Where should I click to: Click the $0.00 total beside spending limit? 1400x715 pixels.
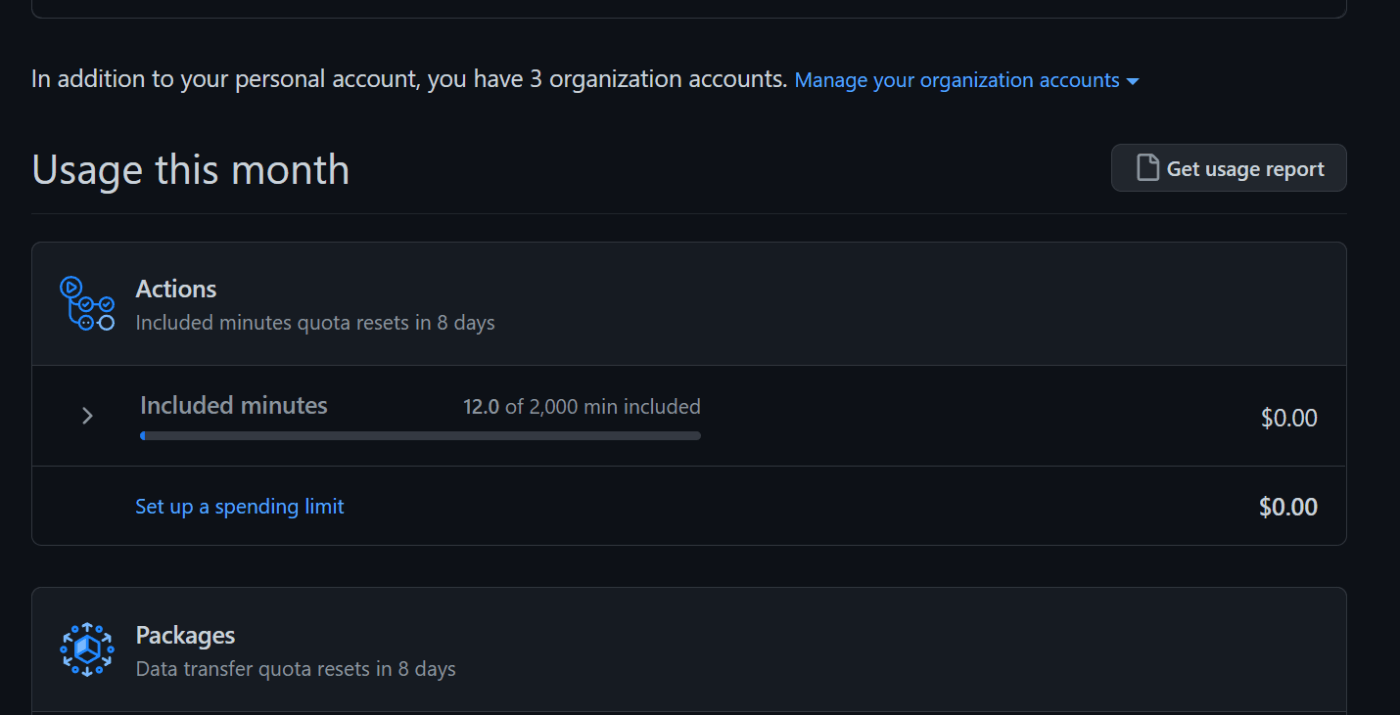tap(1288, 507)
